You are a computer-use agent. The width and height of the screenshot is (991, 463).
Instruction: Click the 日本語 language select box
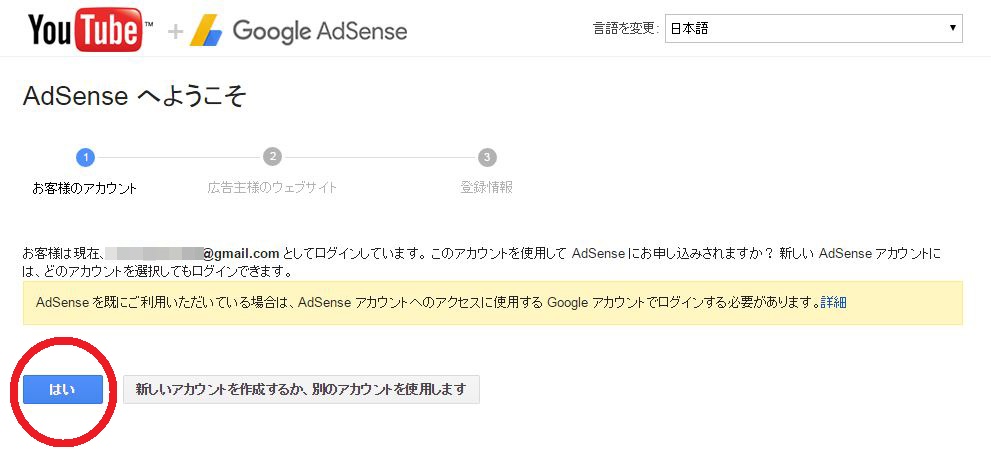(x=813, y=29)
